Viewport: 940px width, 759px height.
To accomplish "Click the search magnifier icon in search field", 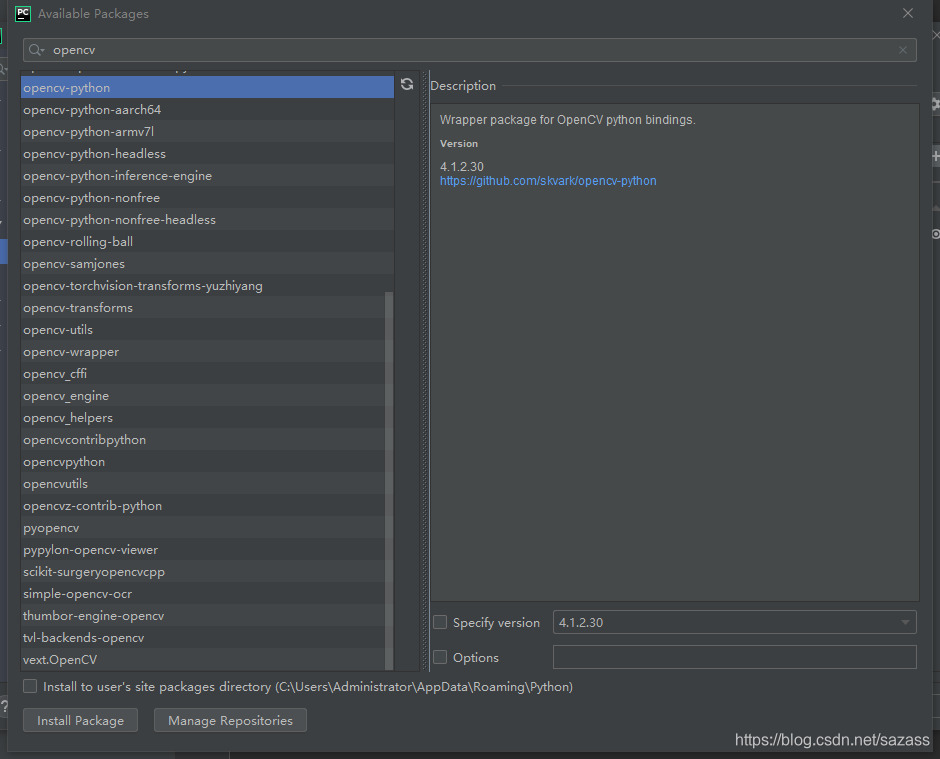I will pos(37,50).
